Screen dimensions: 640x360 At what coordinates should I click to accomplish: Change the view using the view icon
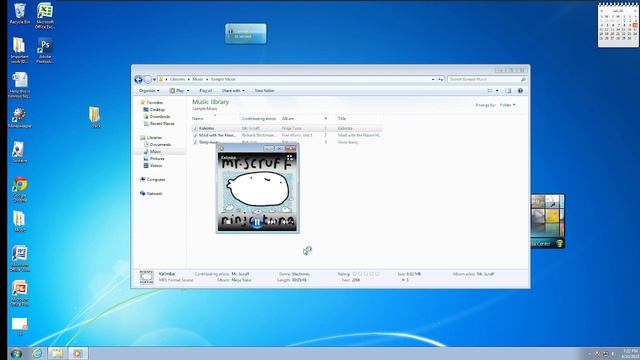click(x=490, y=91)
